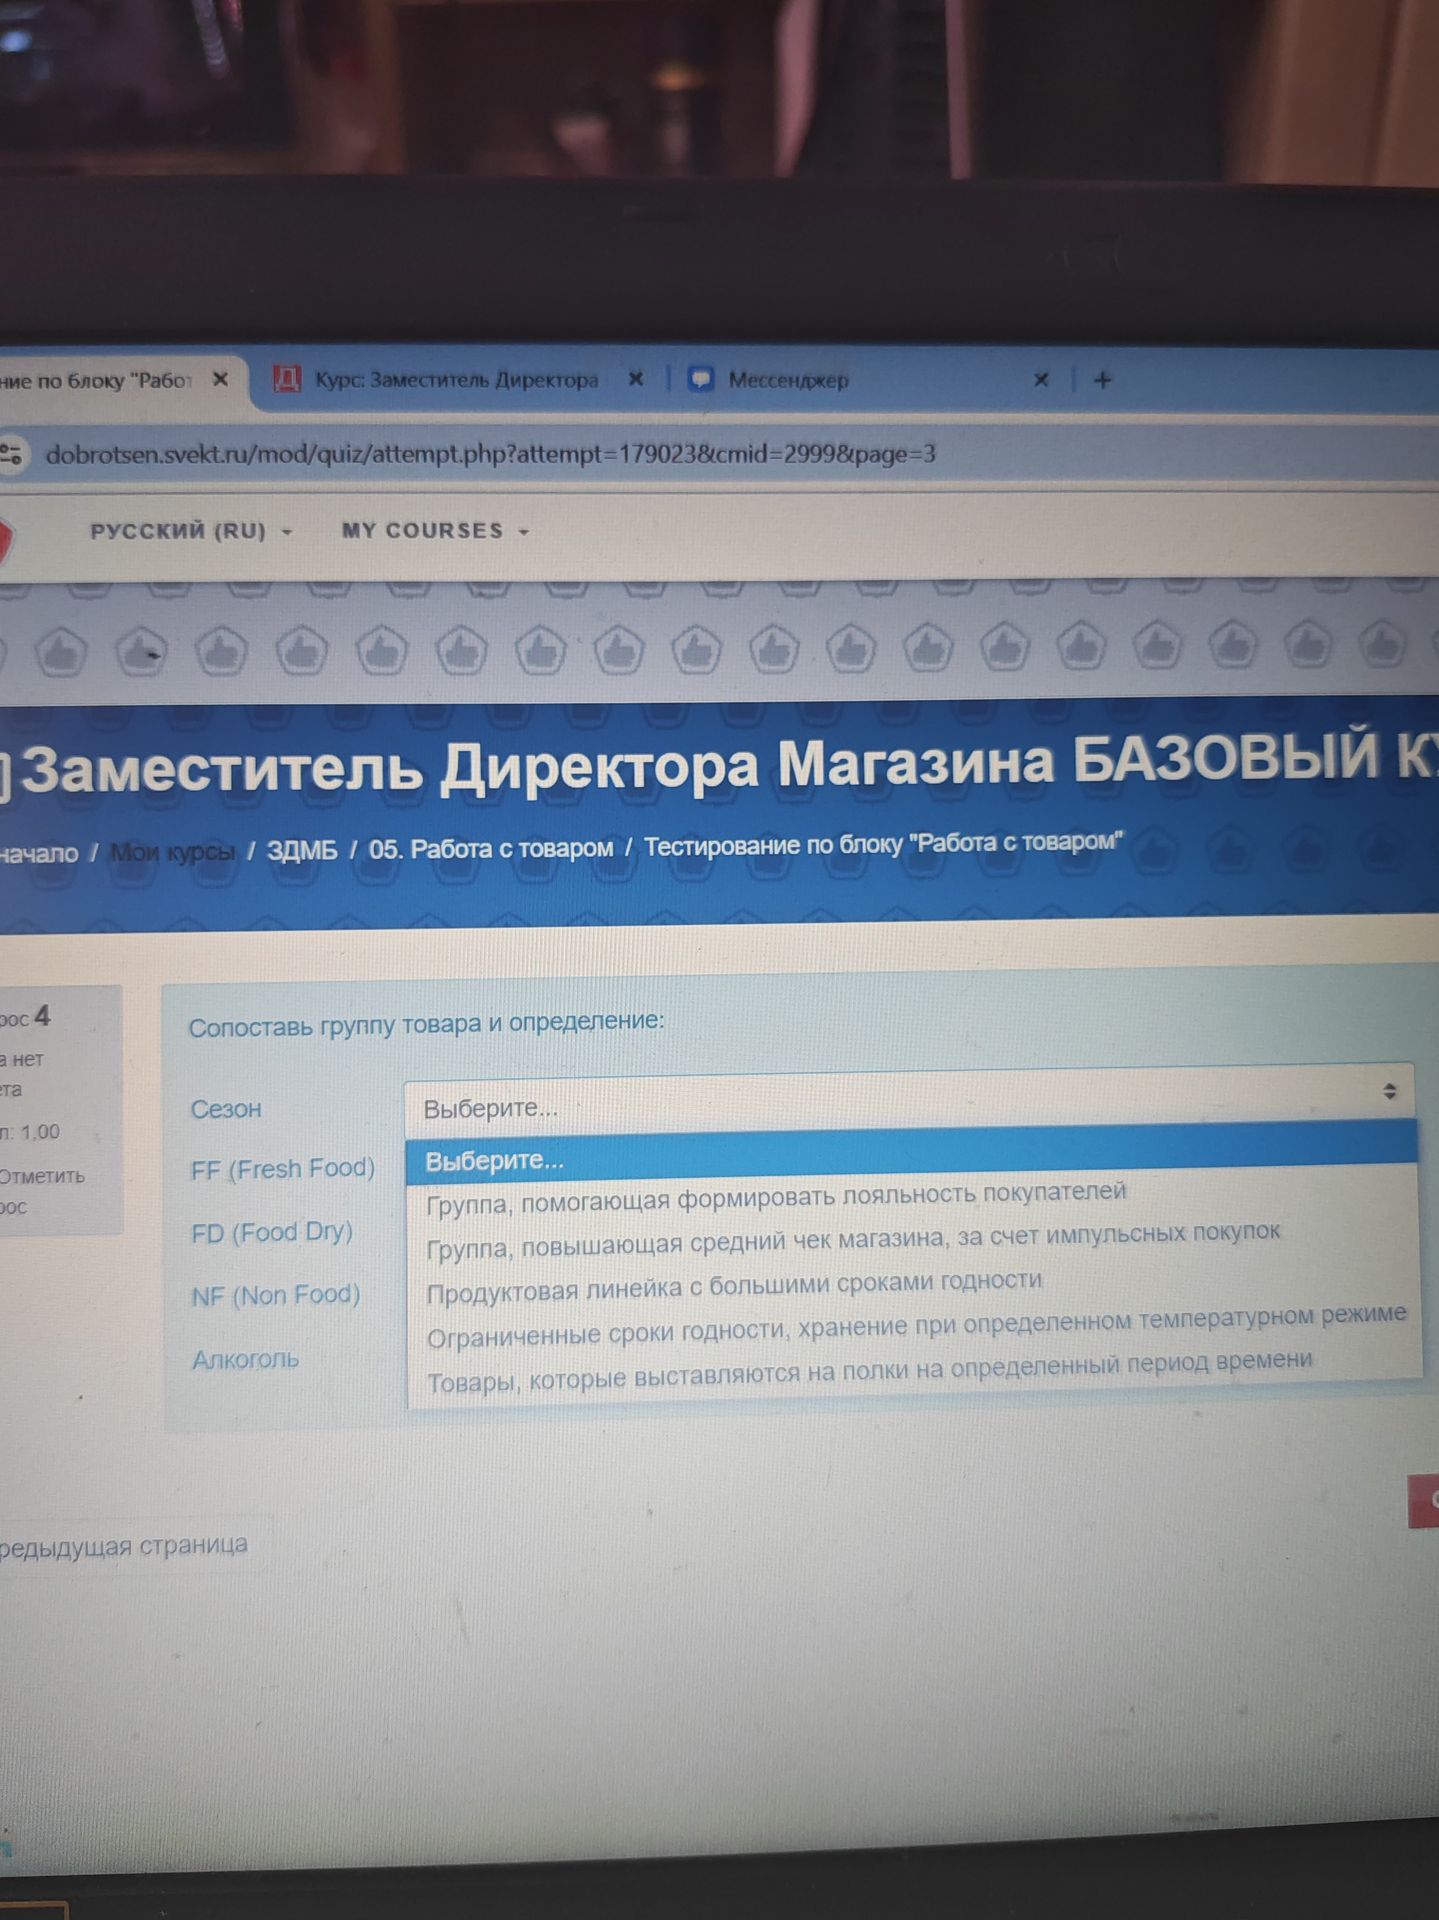
Task: Close the 'Курс: Заместитель Директора' tab
Action: point(635,379)
